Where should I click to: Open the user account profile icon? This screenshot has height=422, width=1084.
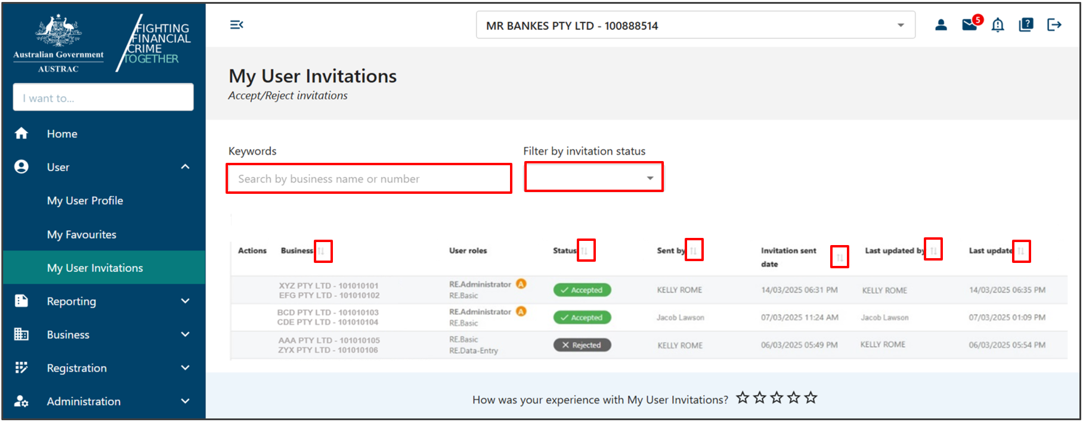(x=941, y=26)
